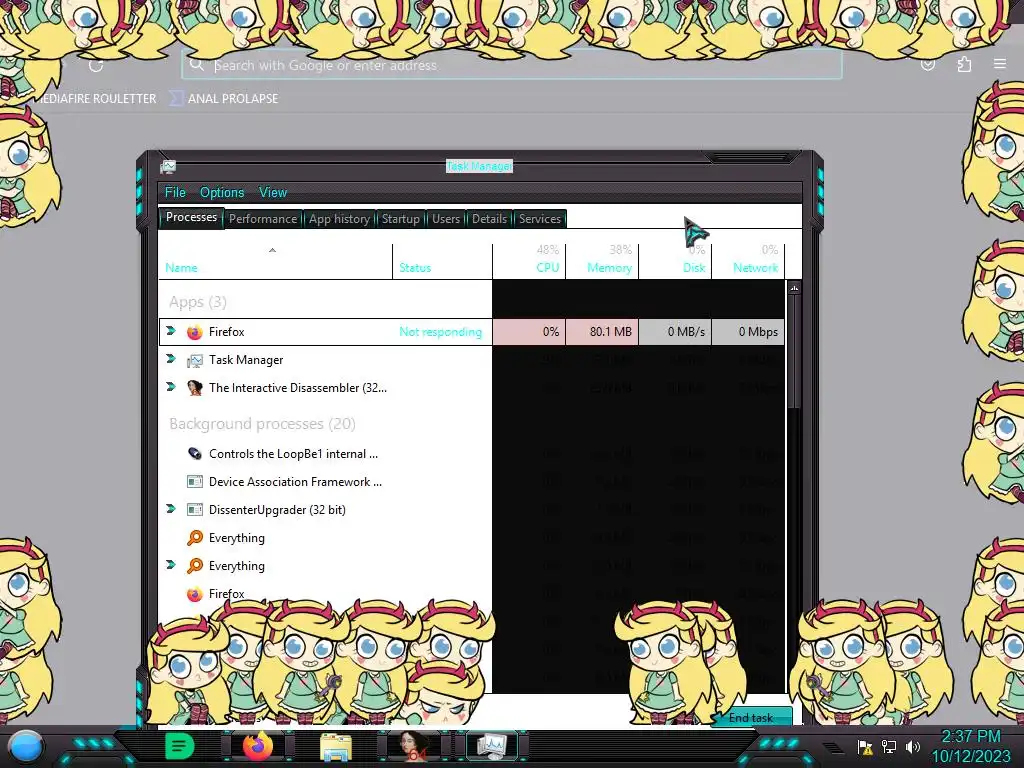Click background Firefox process icon
The height and width of the screenshot is (768, 1024).
[195, 594]
